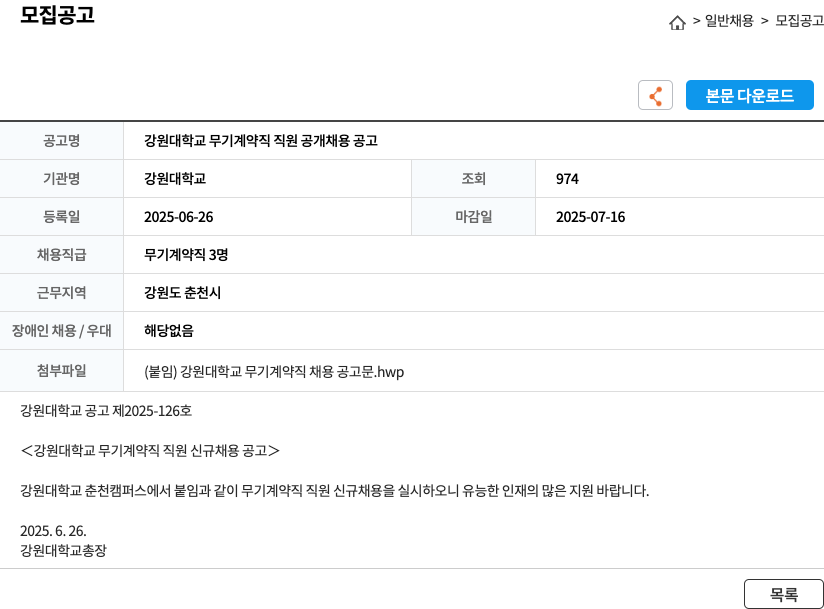
Task: Click the notice number 제2025-126호 line
Action: (x=106, y=411)
